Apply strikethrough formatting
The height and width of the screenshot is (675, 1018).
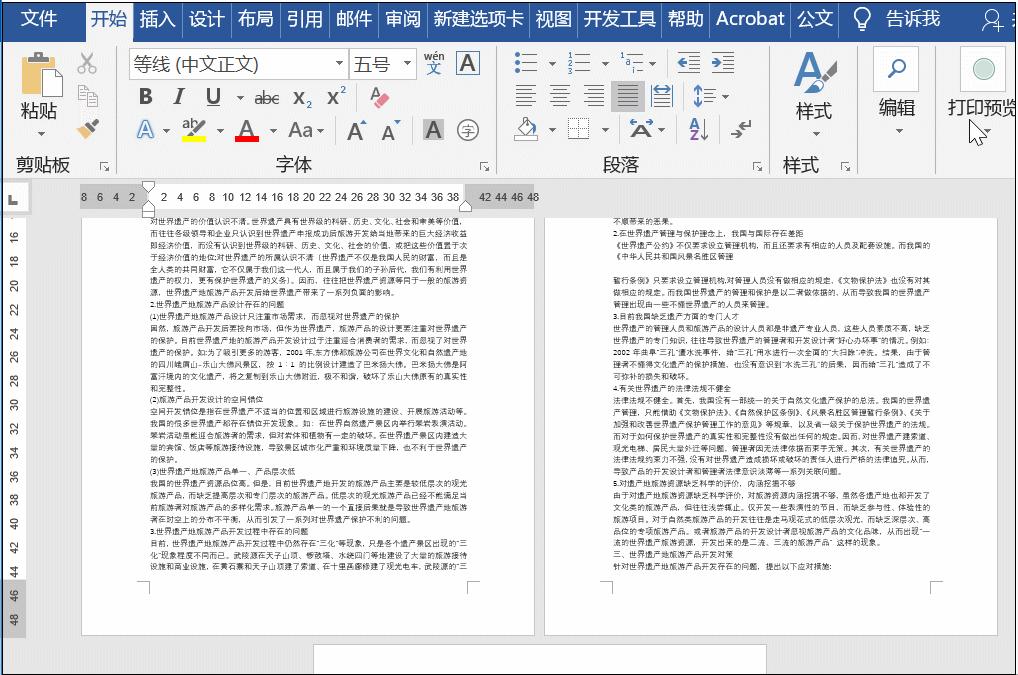point(268,97)
